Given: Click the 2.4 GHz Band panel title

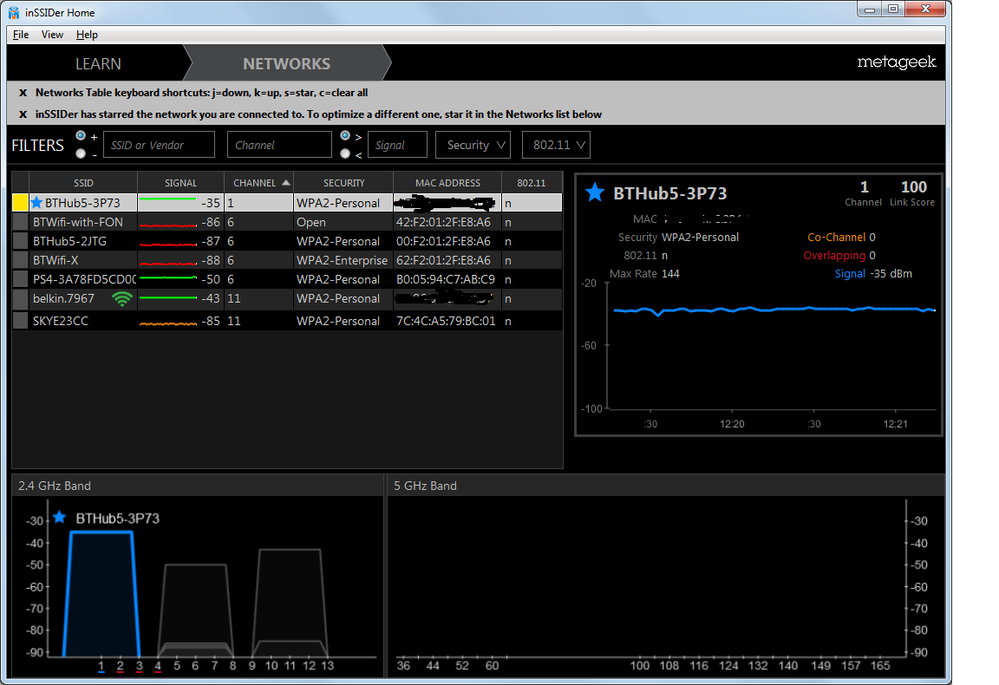Looking at the screenshot, I should (x=54, y=486).
